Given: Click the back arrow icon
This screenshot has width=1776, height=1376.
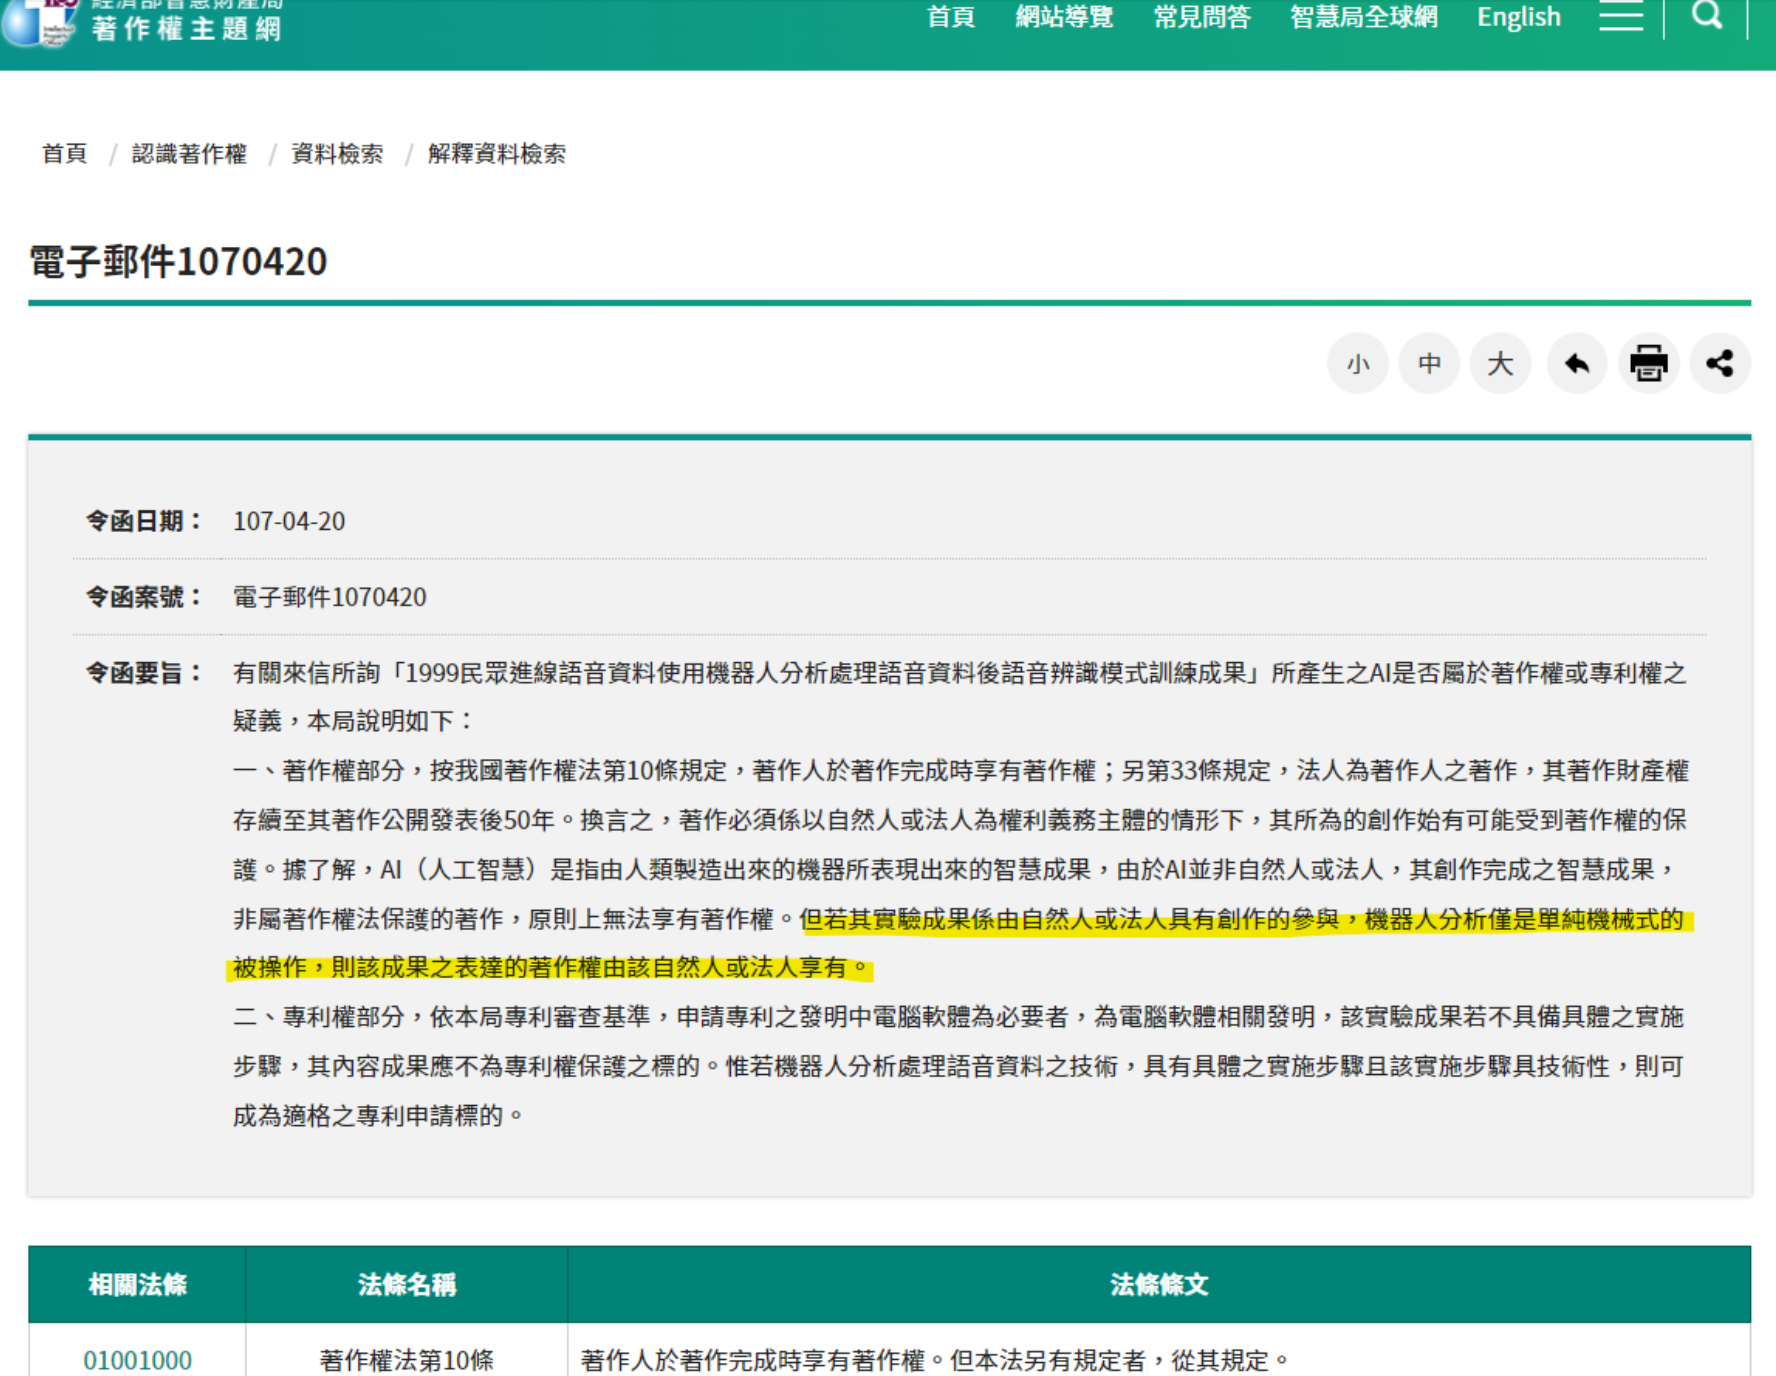Looking at the screenshot, I should [1576, 364].
